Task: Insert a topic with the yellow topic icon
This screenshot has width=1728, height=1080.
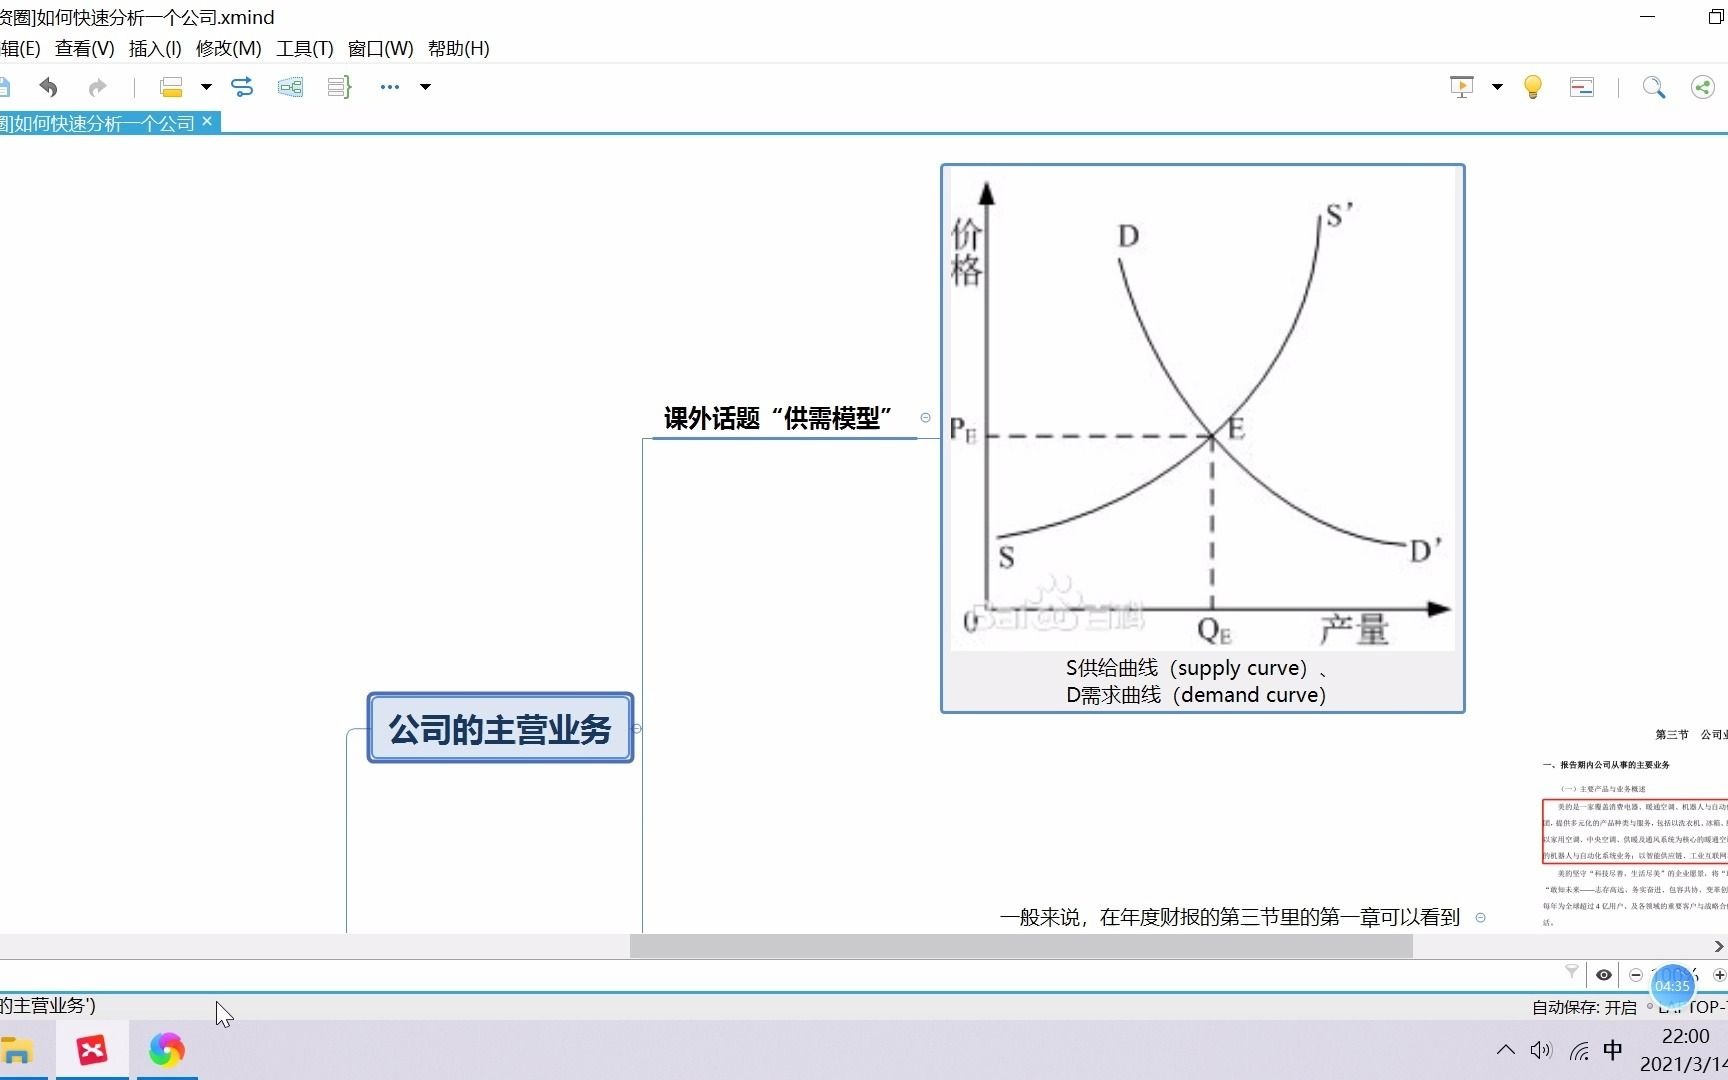Action: [x=171, y=87]
